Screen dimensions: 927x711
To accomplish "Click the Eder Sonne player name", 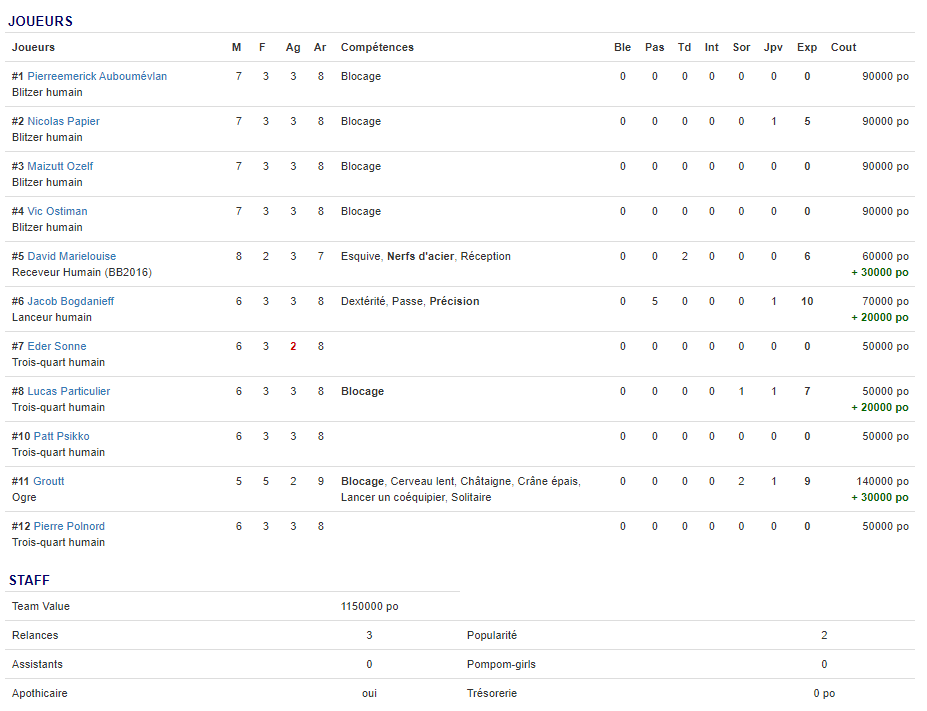I will (57, 346).
